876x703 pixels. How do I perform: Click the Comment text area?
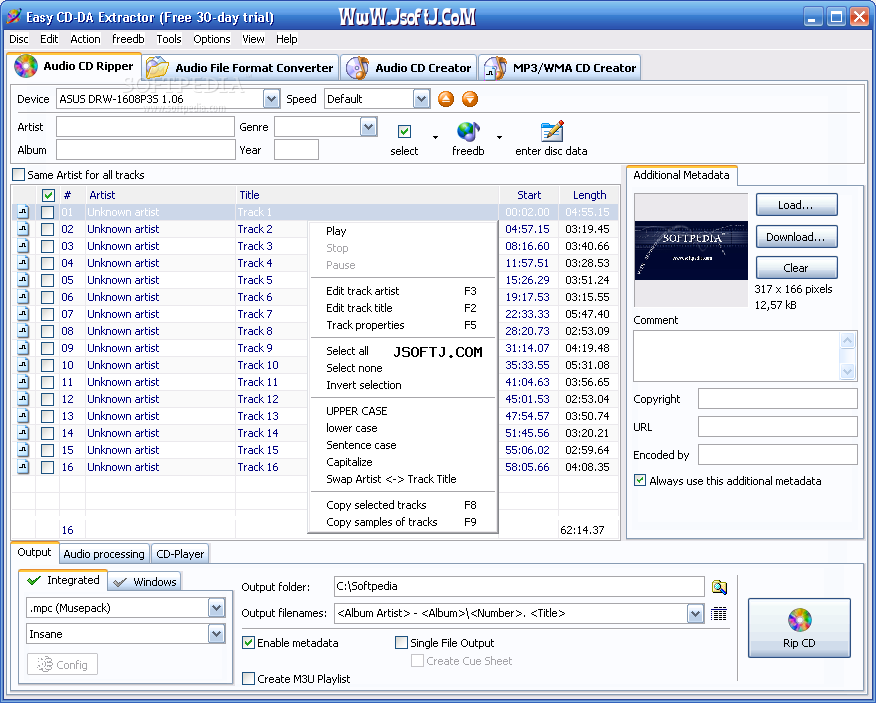click(737, 356)
